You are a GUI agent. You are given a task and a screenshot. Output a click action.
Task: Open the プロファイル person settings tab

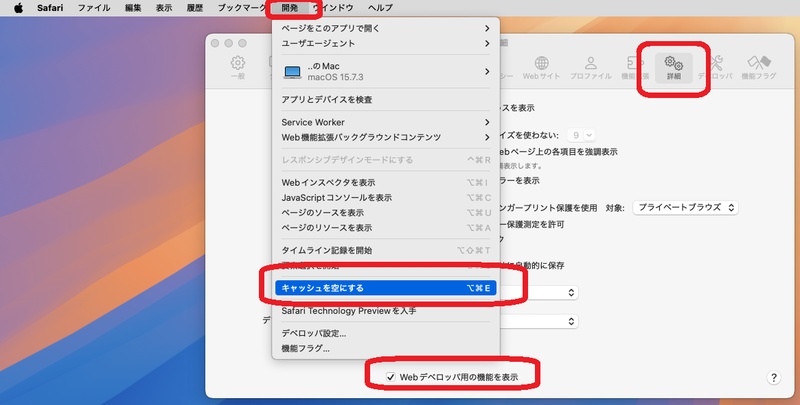pos(590,68)
